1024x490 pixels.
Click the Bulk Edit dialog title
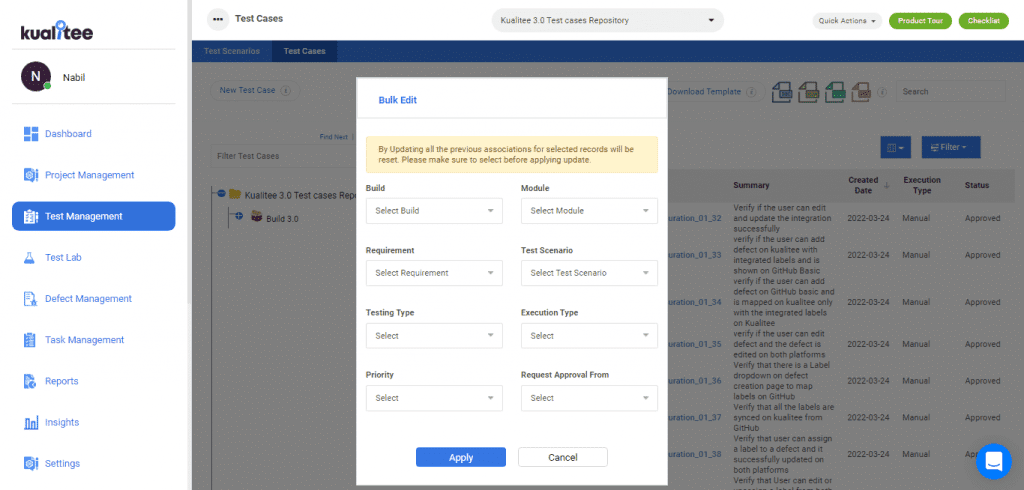point(398,100)
